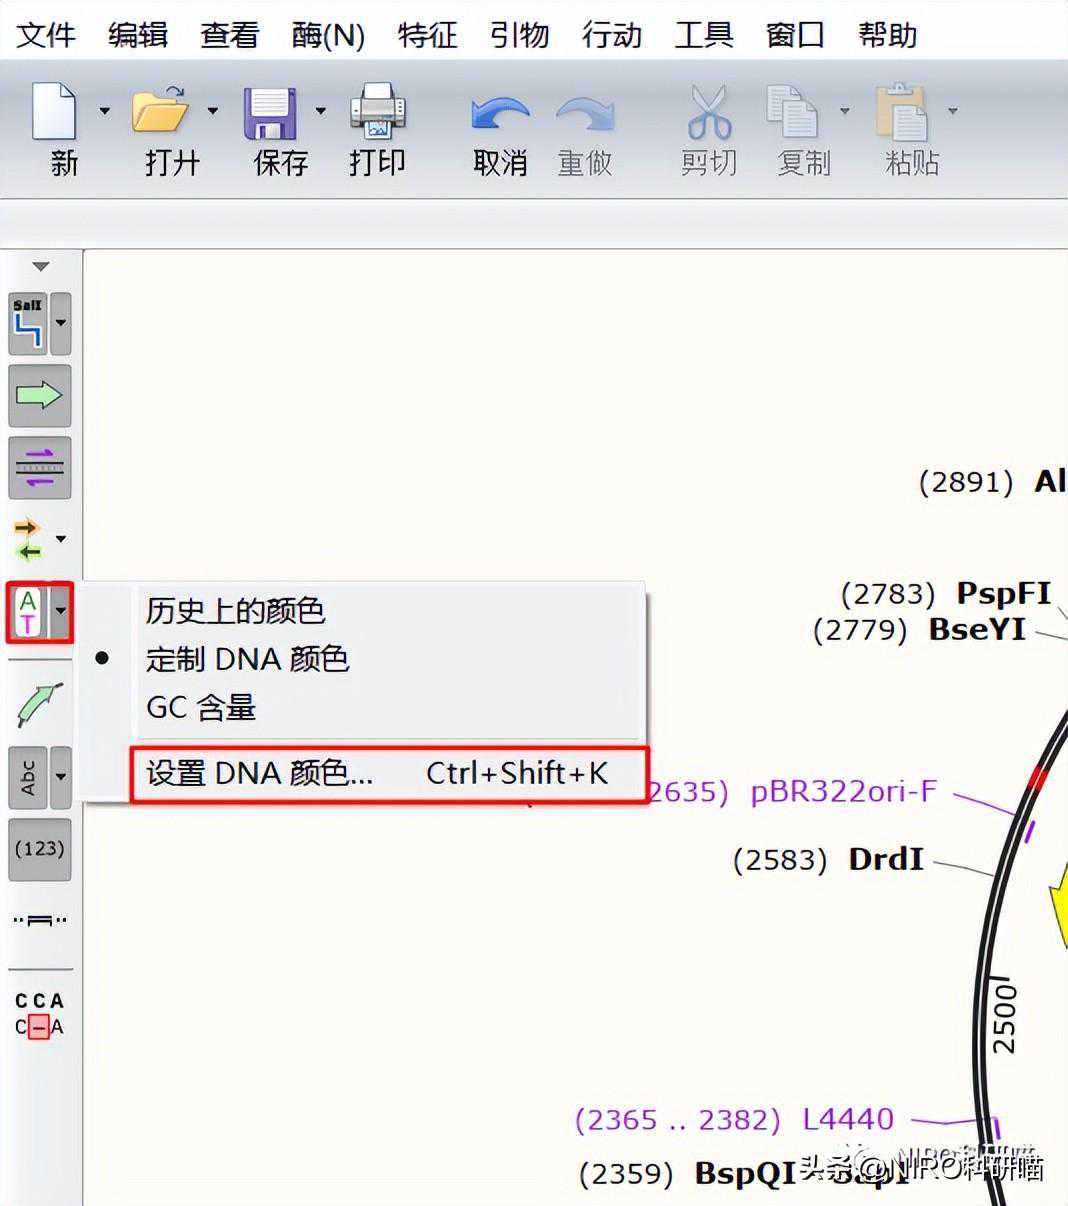
Task: Toggle the purple primers display icon
Action: pos(39,467)
